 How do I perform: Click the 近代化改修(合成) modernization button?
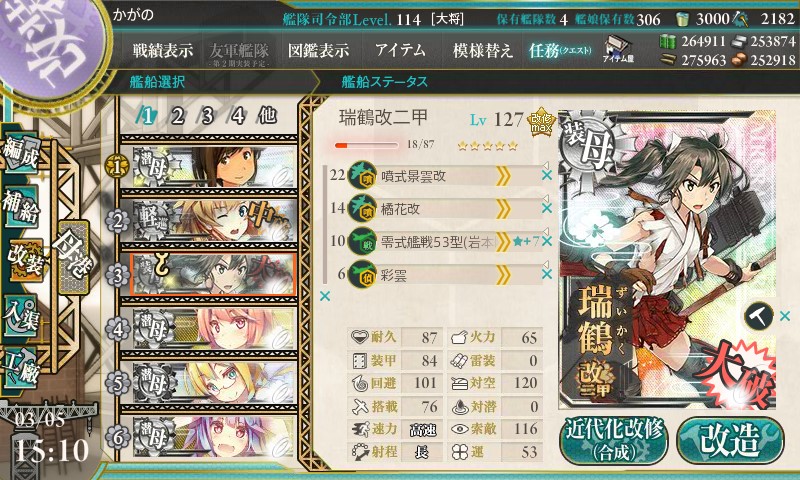point(614,441)
